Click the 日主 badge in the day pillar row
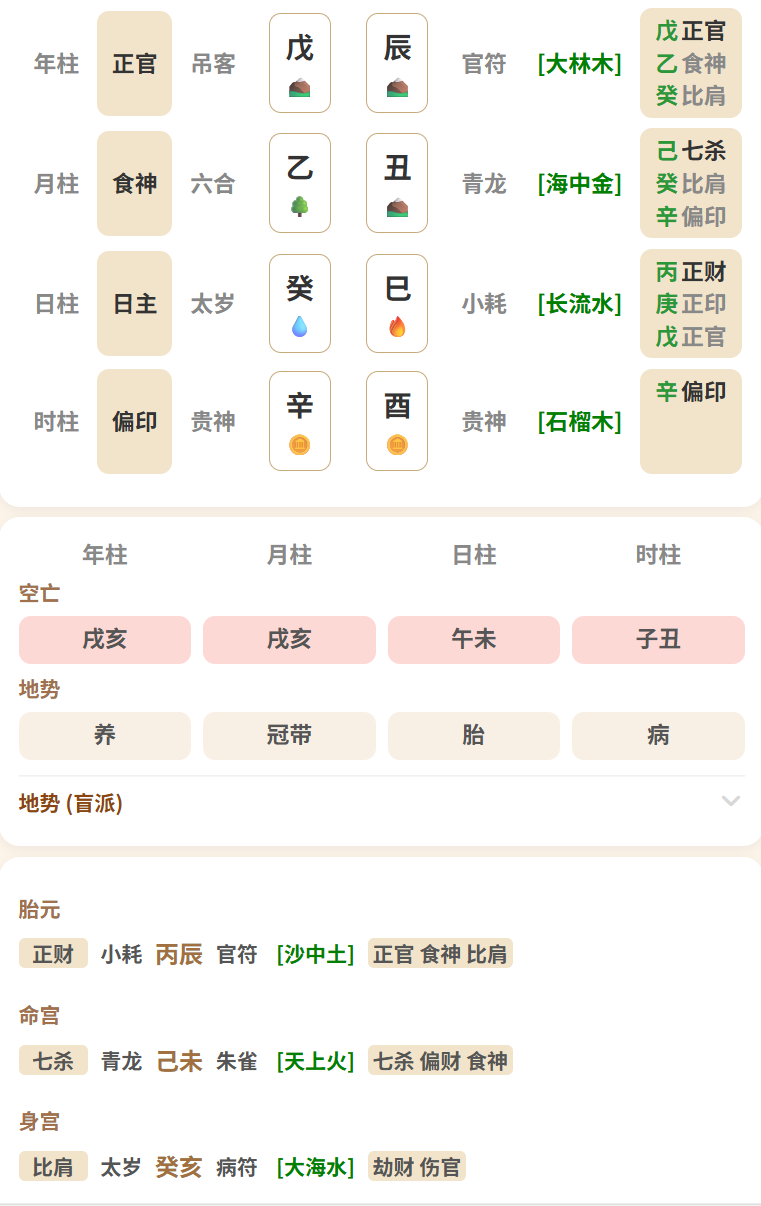The height and width of the screenshot is (1206, 761). (134, 304)
